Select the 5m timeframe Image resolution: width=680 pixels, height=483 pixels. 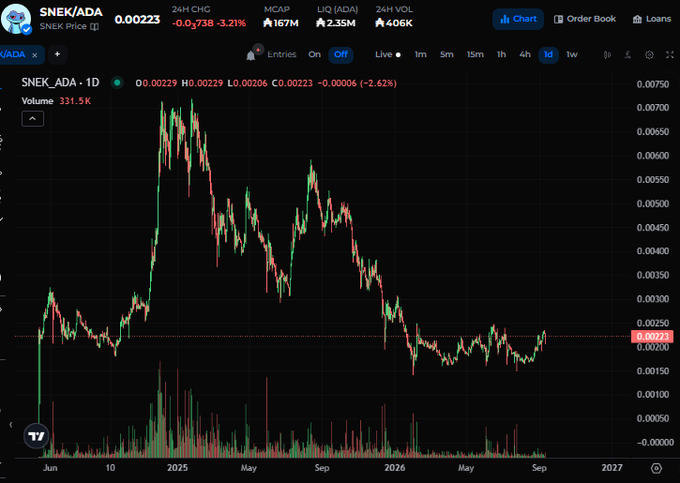coord(447,55)
